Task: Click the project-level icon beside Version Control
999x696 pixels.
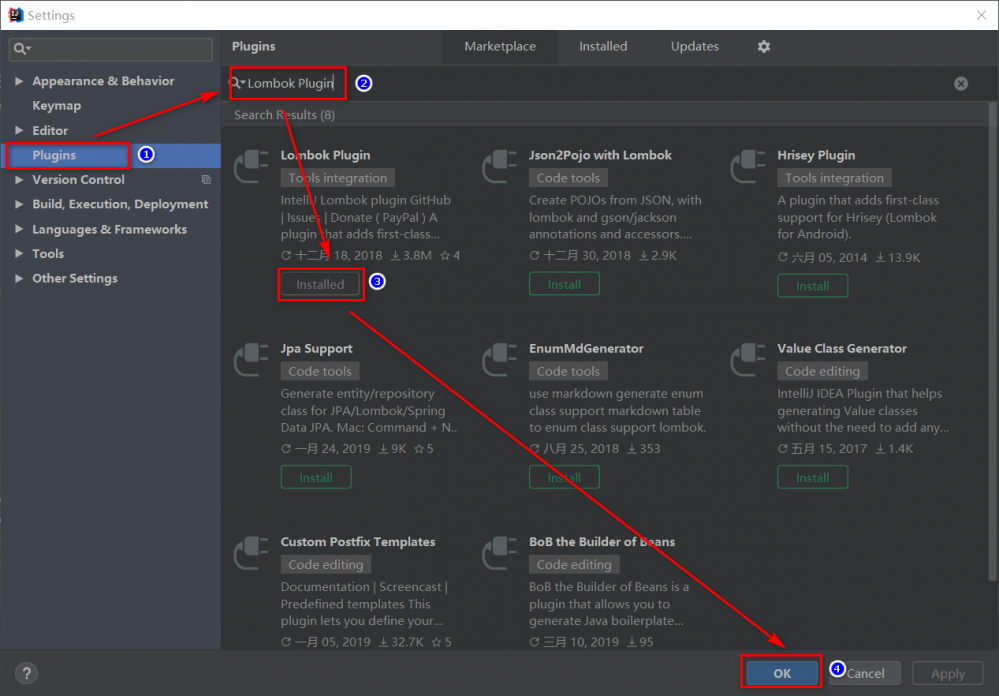Action: tap(206, 180)
